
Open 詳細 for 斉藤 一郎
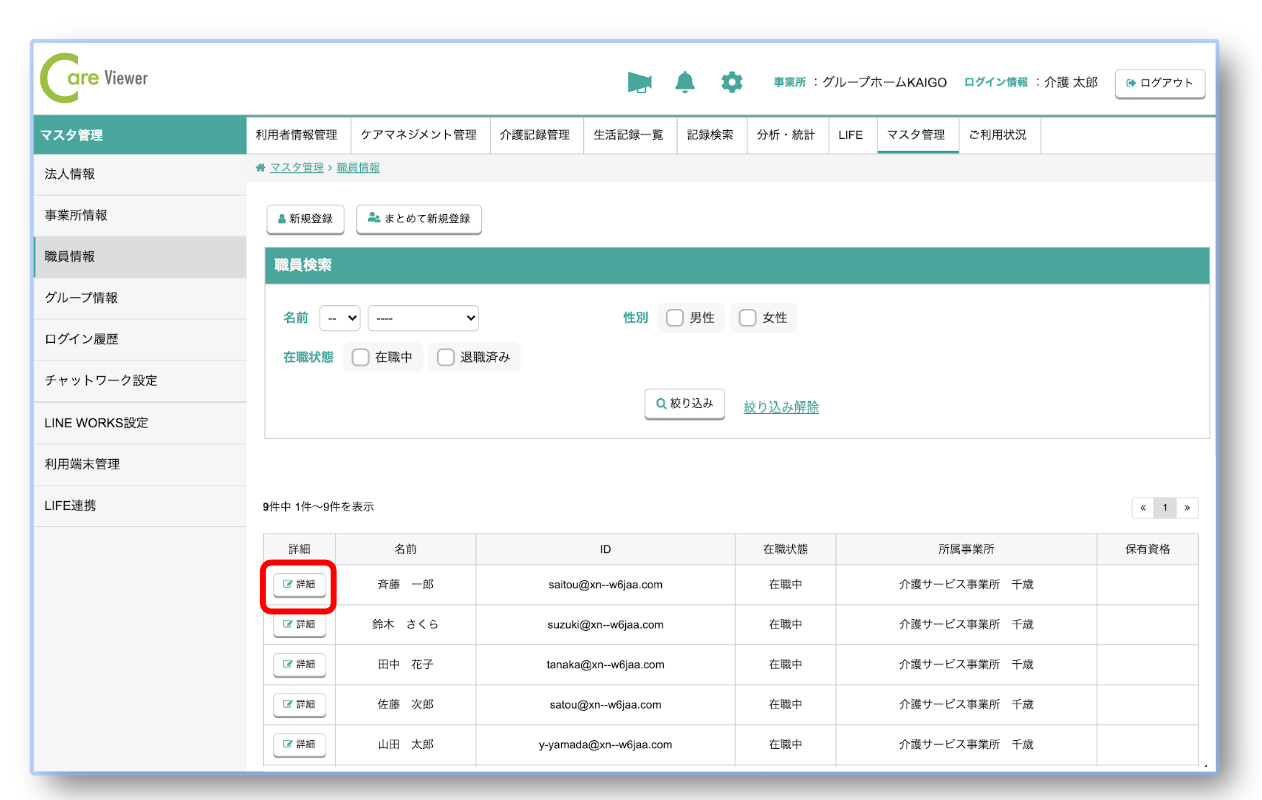click(299, 584)
